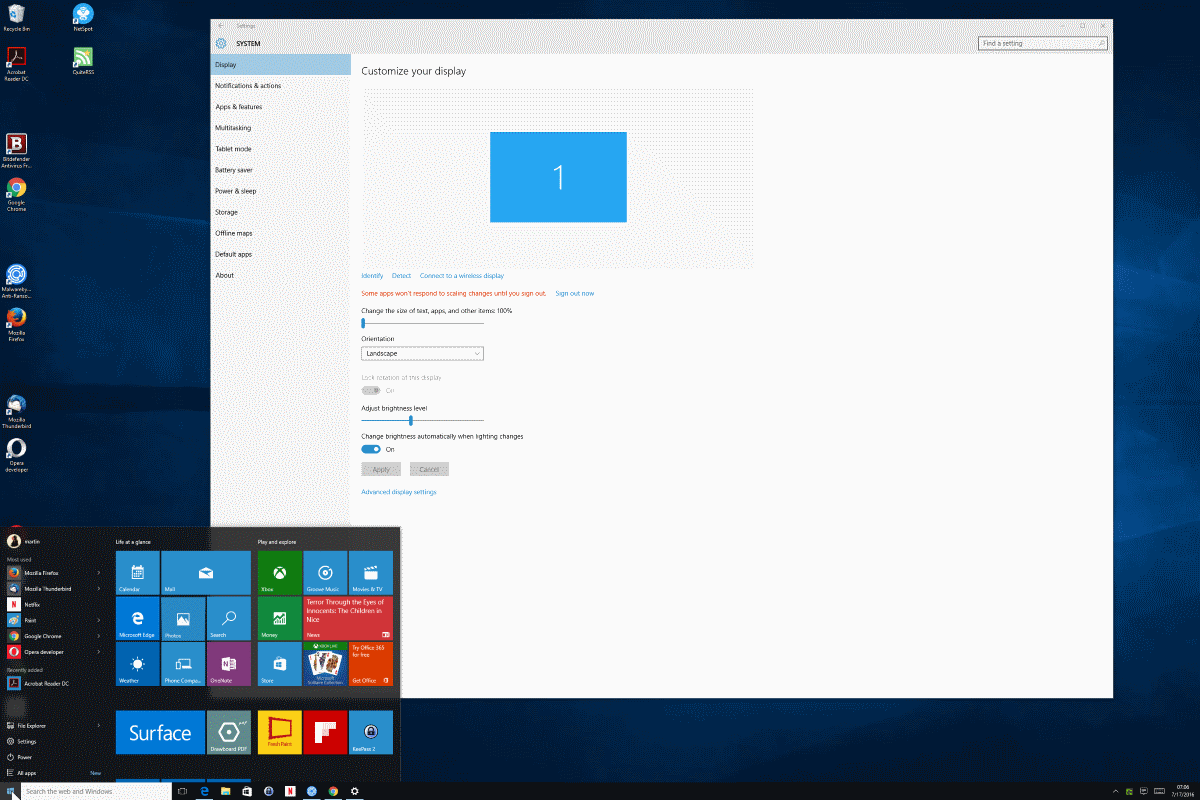Open Power & sleep settings
The width and height of the screenshot is (1200, 800).
281,191
